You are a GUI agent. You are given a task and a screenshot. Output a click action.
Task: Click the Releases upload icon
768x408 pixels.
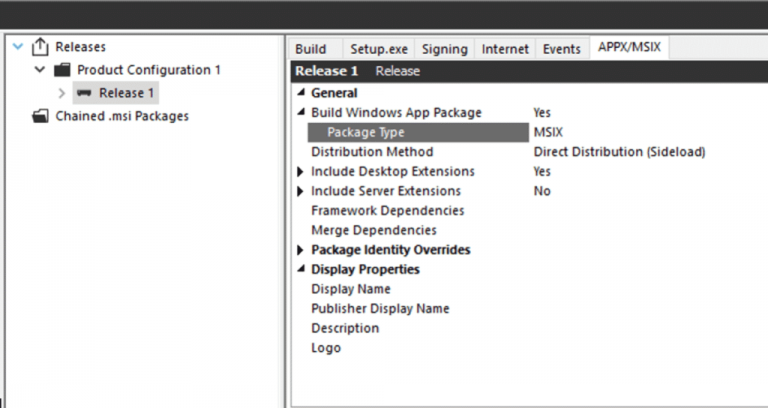[x=40, y=47]
